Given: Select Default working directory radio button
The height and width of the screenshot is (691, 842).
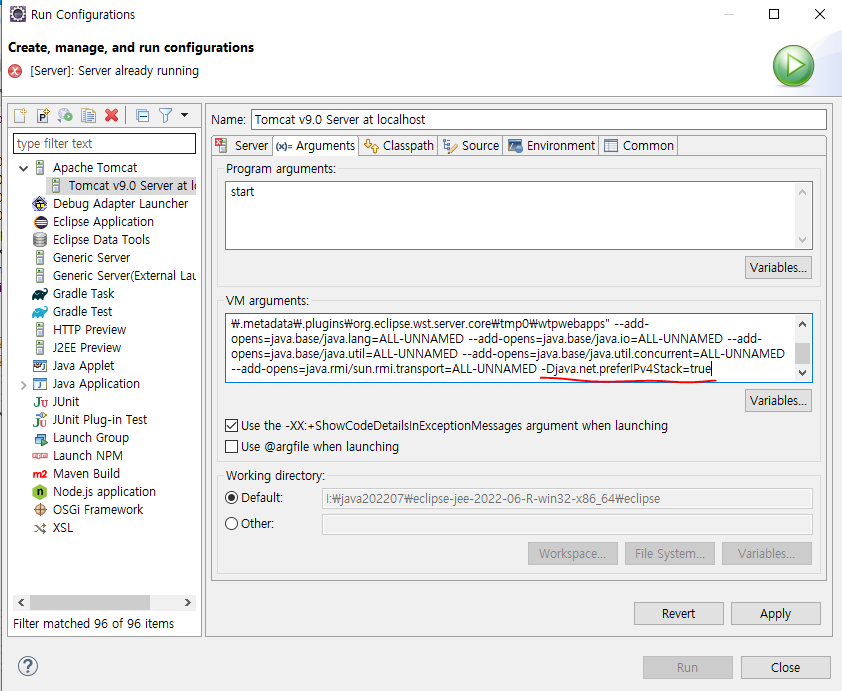Looking at the screenshot, I should 231,498.
